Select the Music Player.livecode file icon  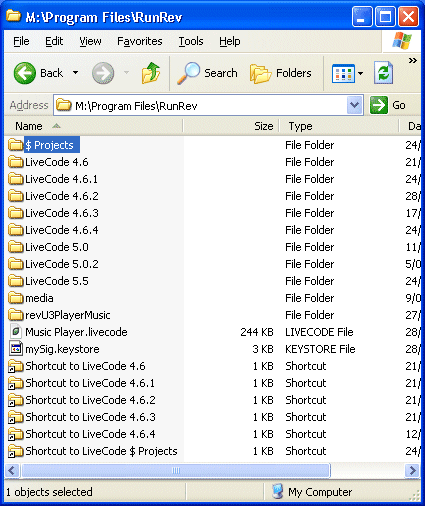pyautogui.click(x=15, y=332)
